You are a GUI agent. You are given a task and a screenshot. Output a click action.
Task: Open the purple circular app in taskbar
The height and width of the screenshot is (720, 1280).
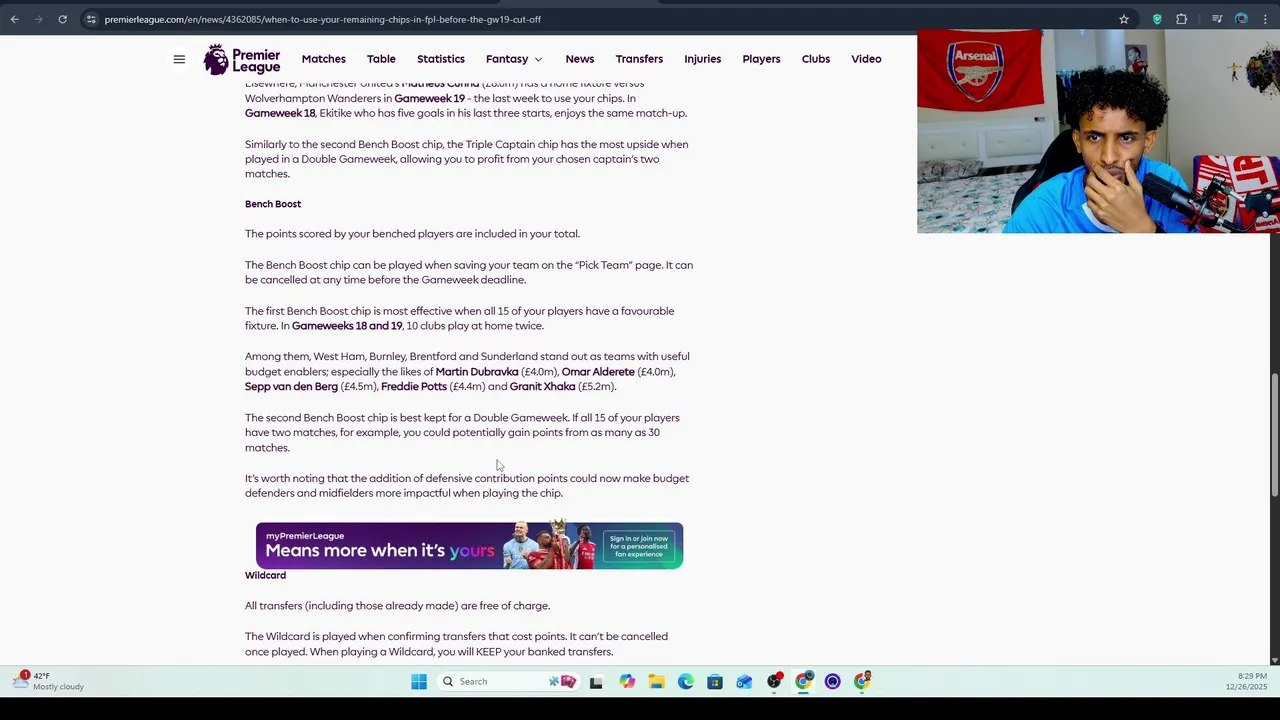(833, 682)
